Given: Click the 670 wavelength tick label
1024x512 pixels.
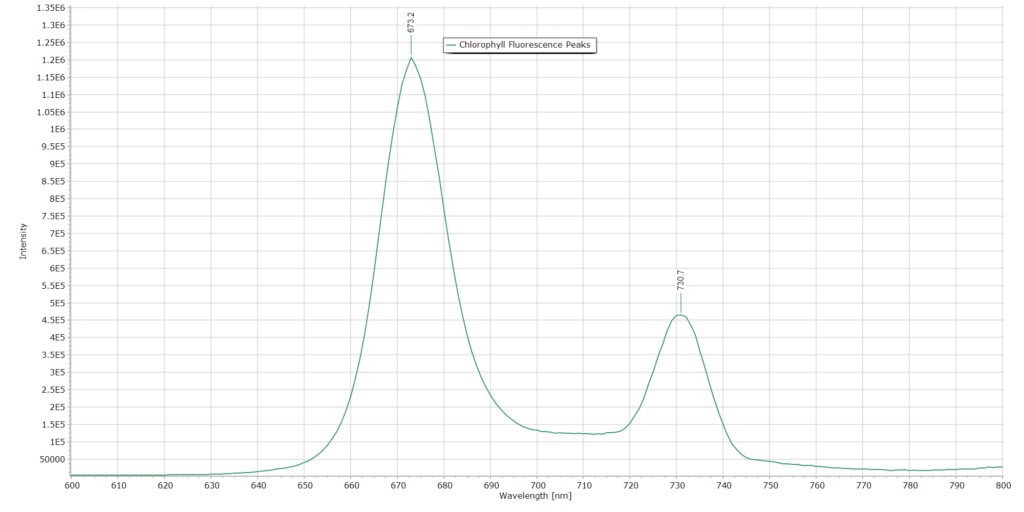Looking at the screenshot, I should 397,486.
